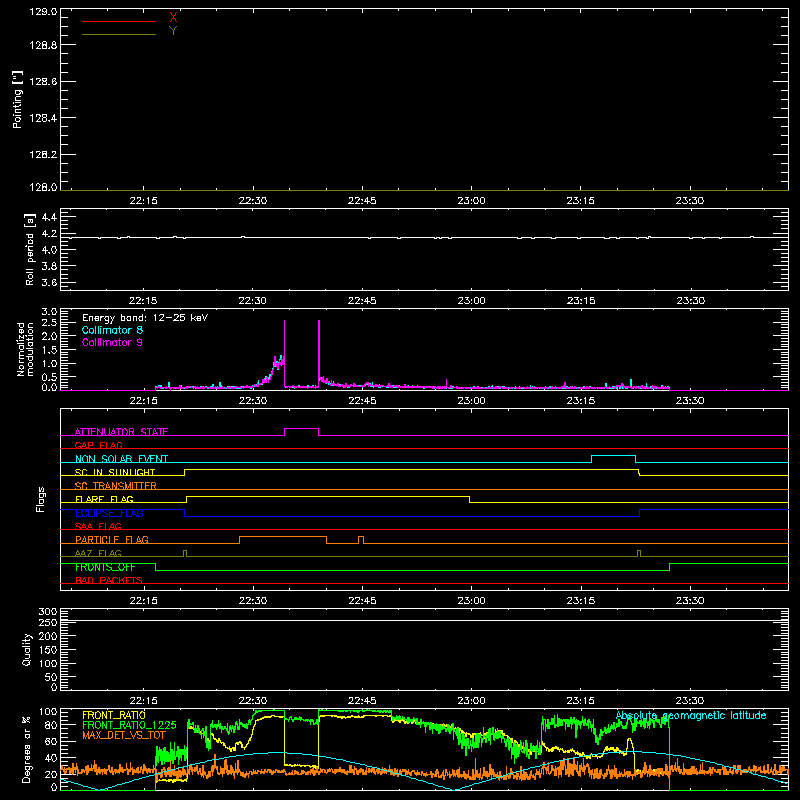This screenshot has height=800, width=800.
Task: Click the ATTENUATOR_STATE flag label
Action: [x=121, y=432]
